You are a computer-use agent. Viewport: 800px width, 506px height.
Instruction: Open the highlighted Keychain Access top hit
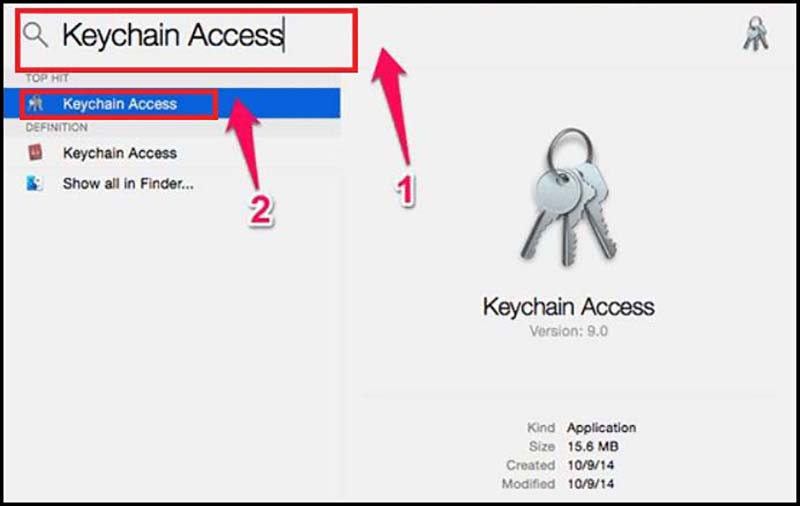coord(172,104)
